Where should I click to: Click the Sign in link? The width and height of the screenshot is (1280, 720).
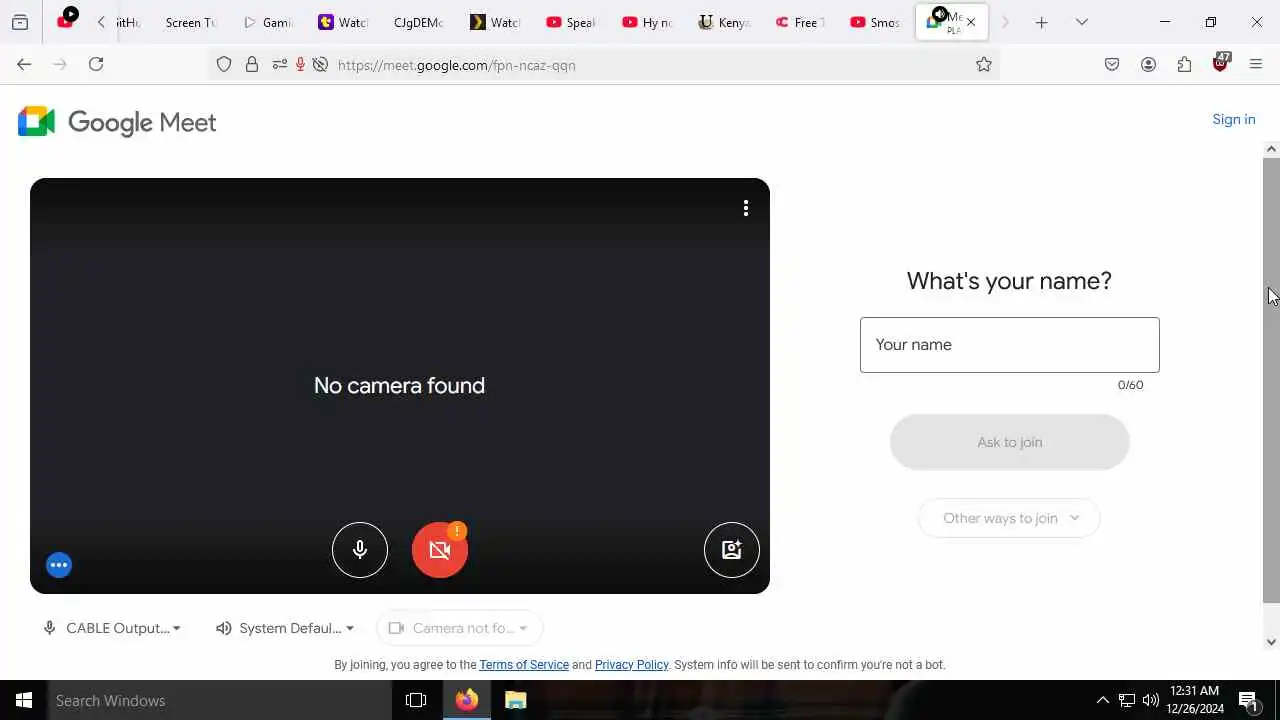click(1234, 119)
